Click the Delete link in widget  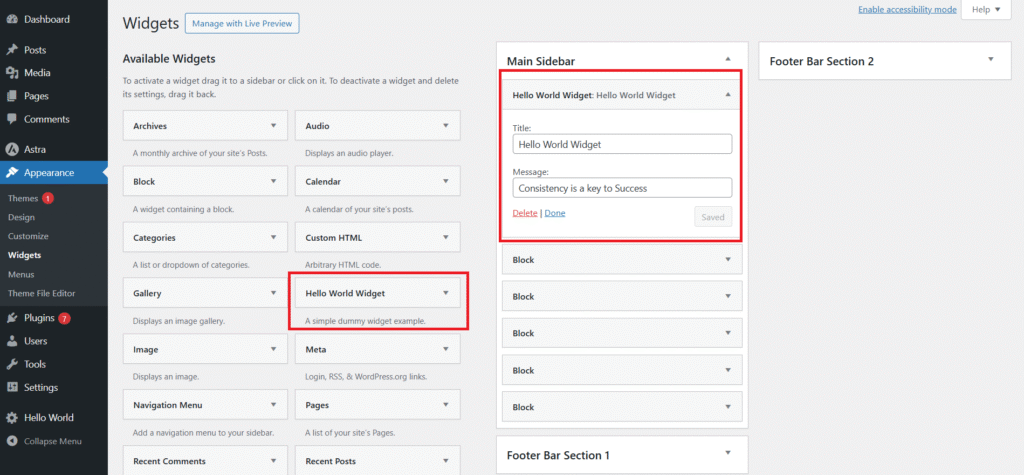[x=524, y=213]
